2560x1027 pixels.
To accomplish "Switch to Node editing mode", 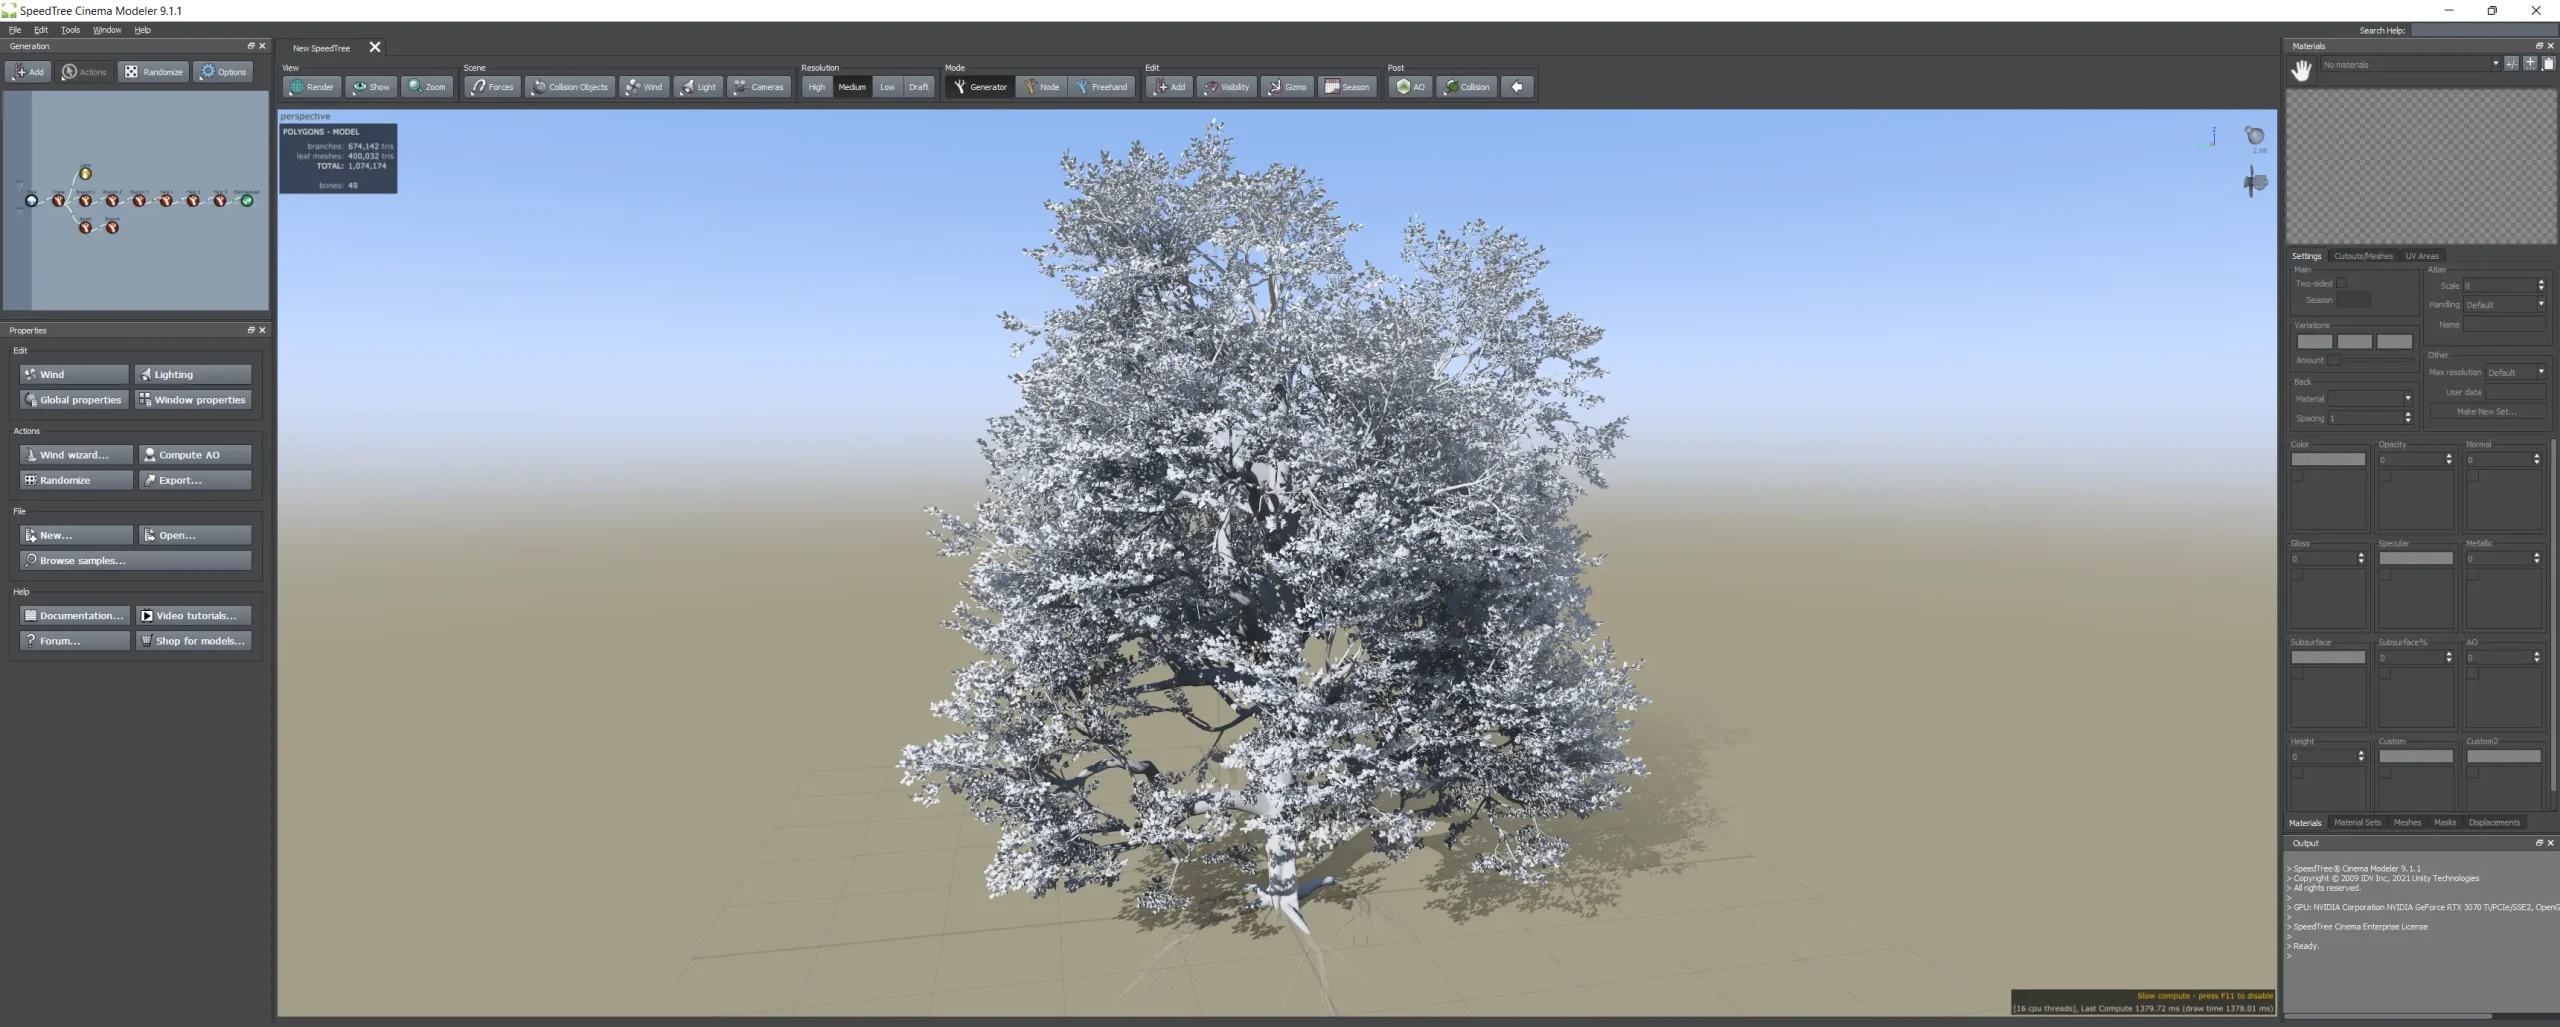I will 1041,87.
